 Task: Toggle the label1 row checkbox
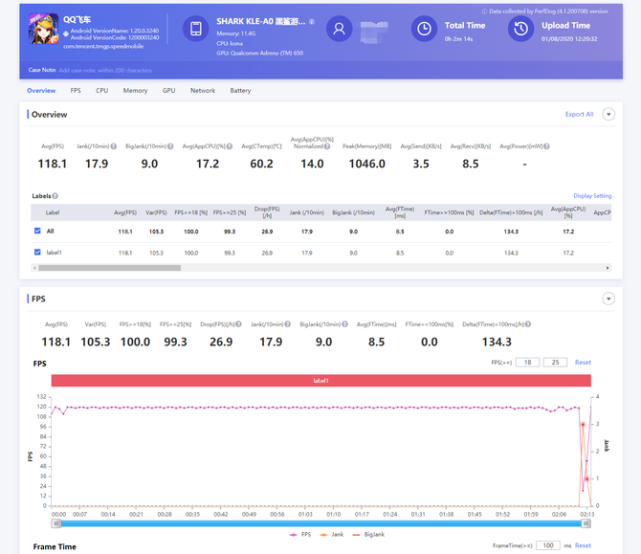[38, 252]
